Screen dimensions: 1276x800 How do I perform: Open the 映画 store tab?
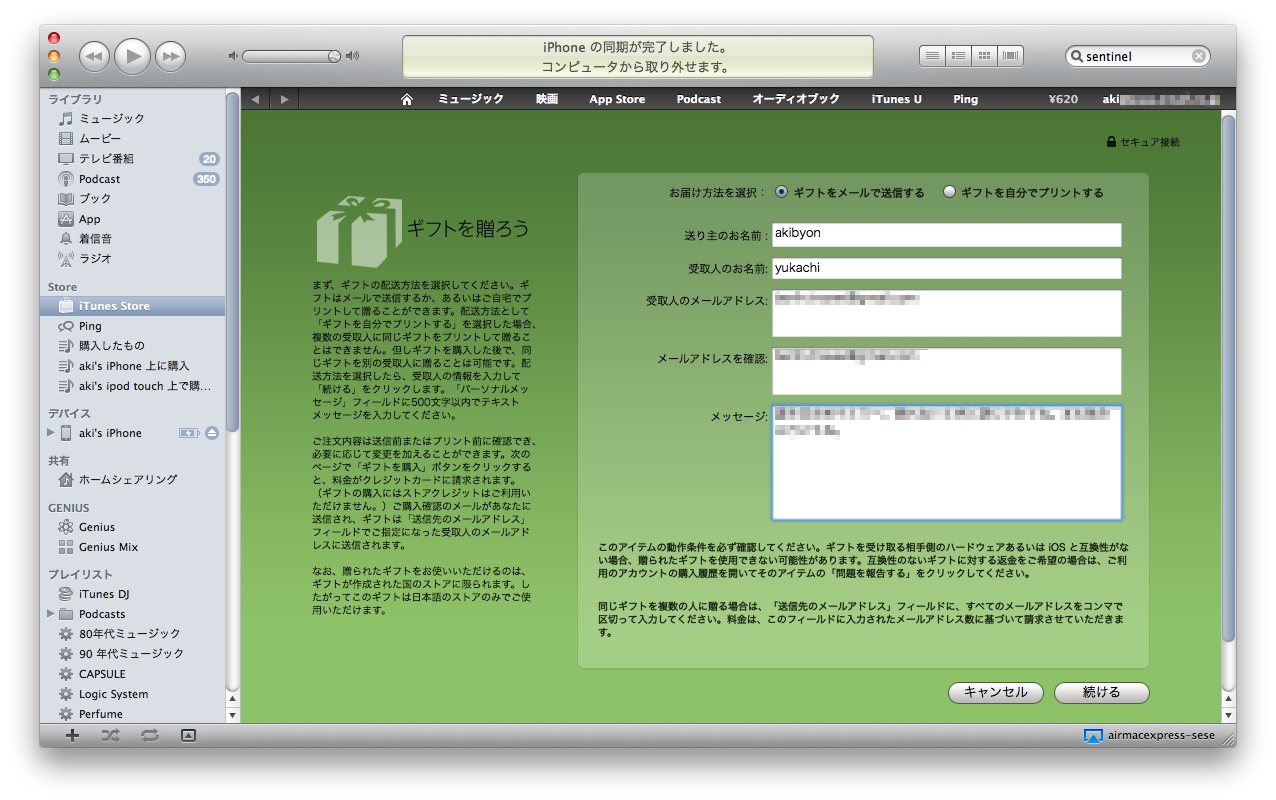pos(547,99)
